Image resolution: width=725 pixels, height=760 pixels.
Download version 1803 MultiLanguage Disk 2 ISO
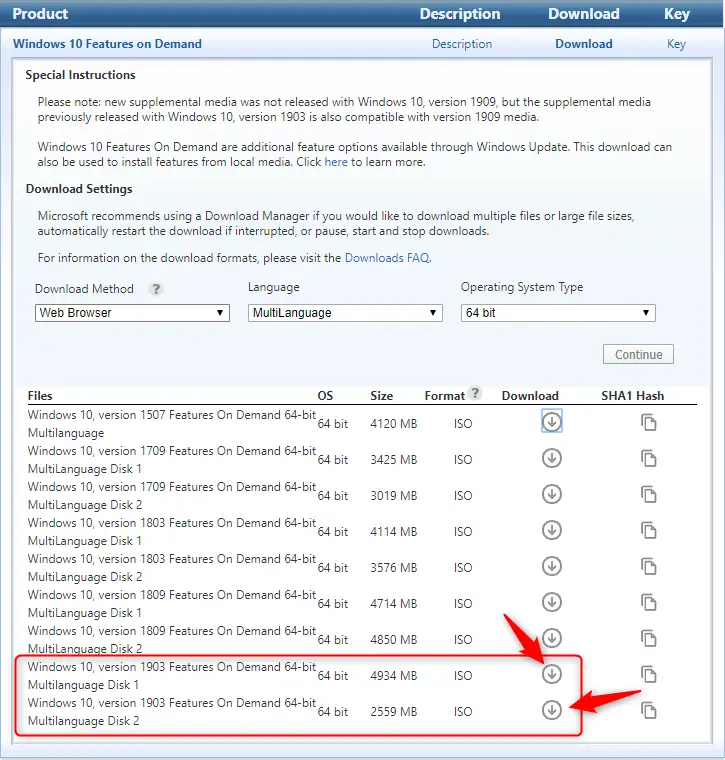point(552,566)
